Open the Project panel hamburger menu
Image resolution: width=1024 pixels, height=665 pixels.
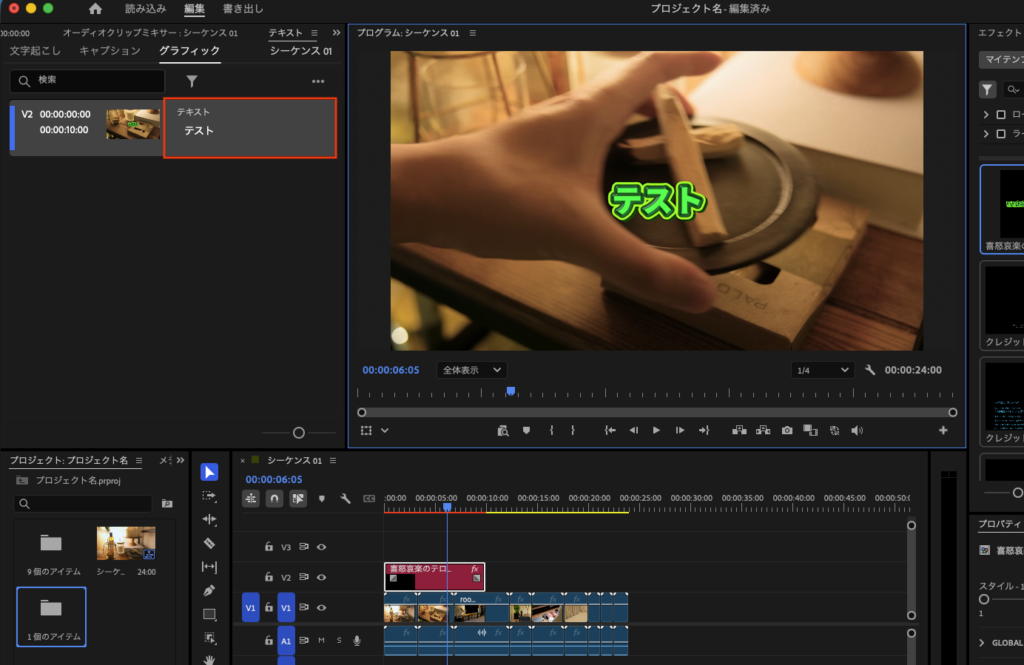pos(139,461)
